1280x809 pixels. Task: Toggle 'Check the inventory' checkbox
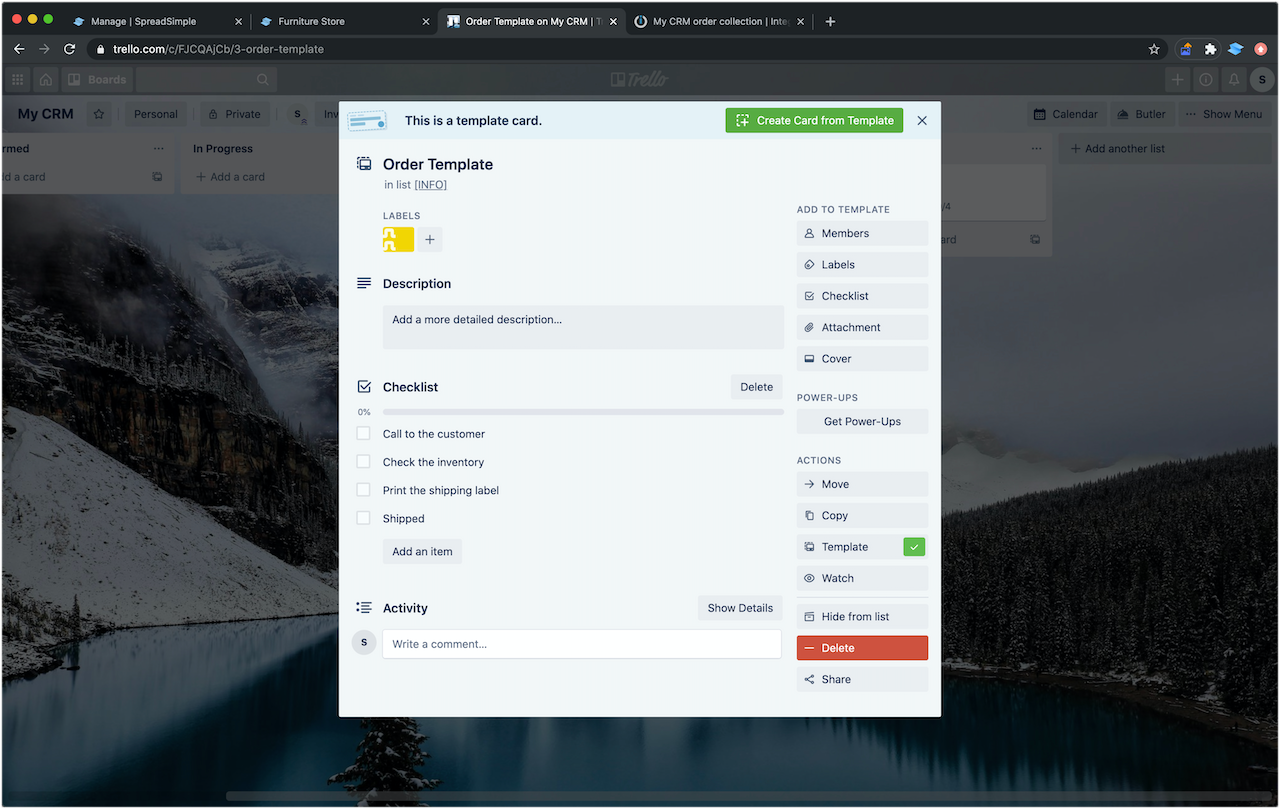[x=365, y=462]
